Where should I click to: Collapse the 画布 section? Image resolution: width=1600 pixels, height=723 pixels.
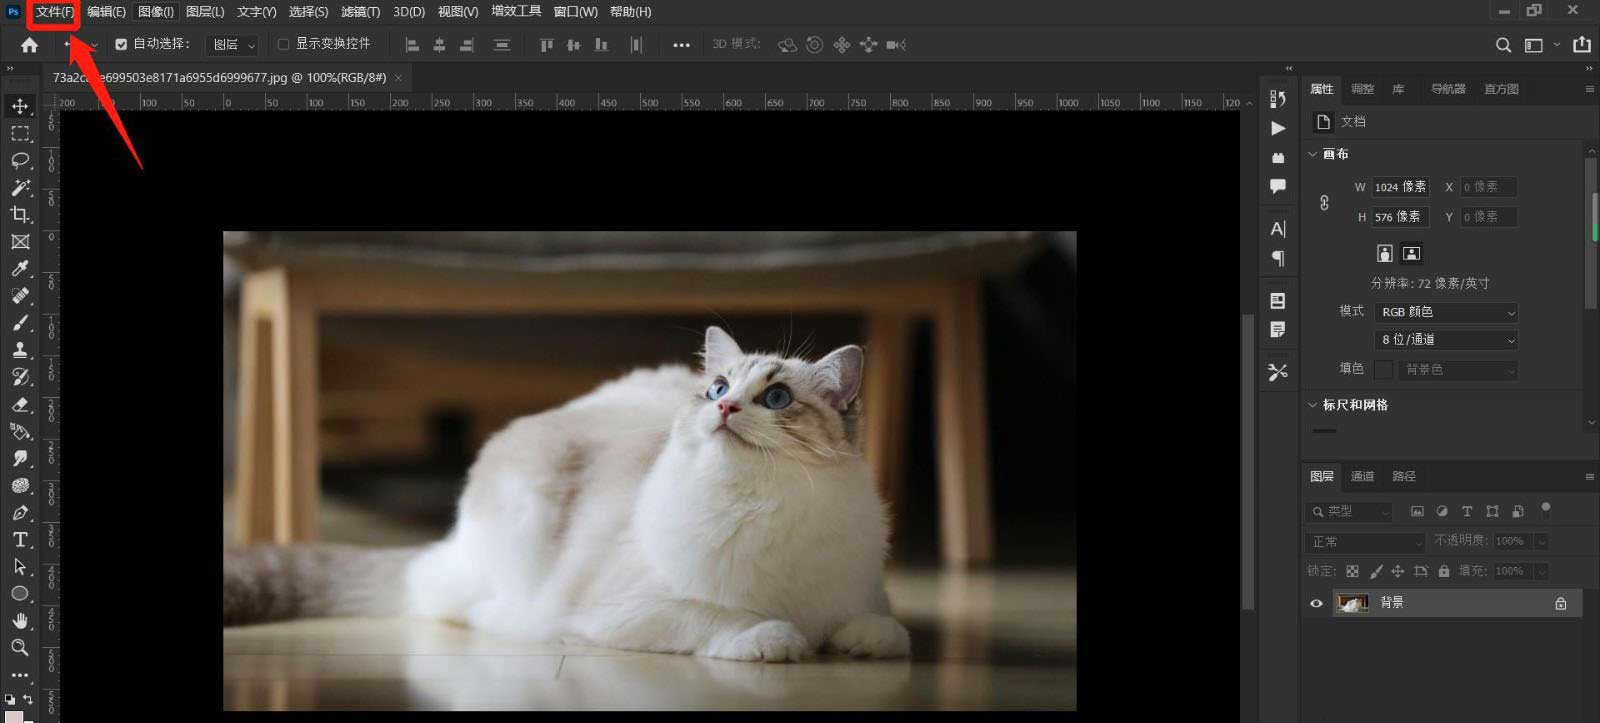[x=1313, y=154]
